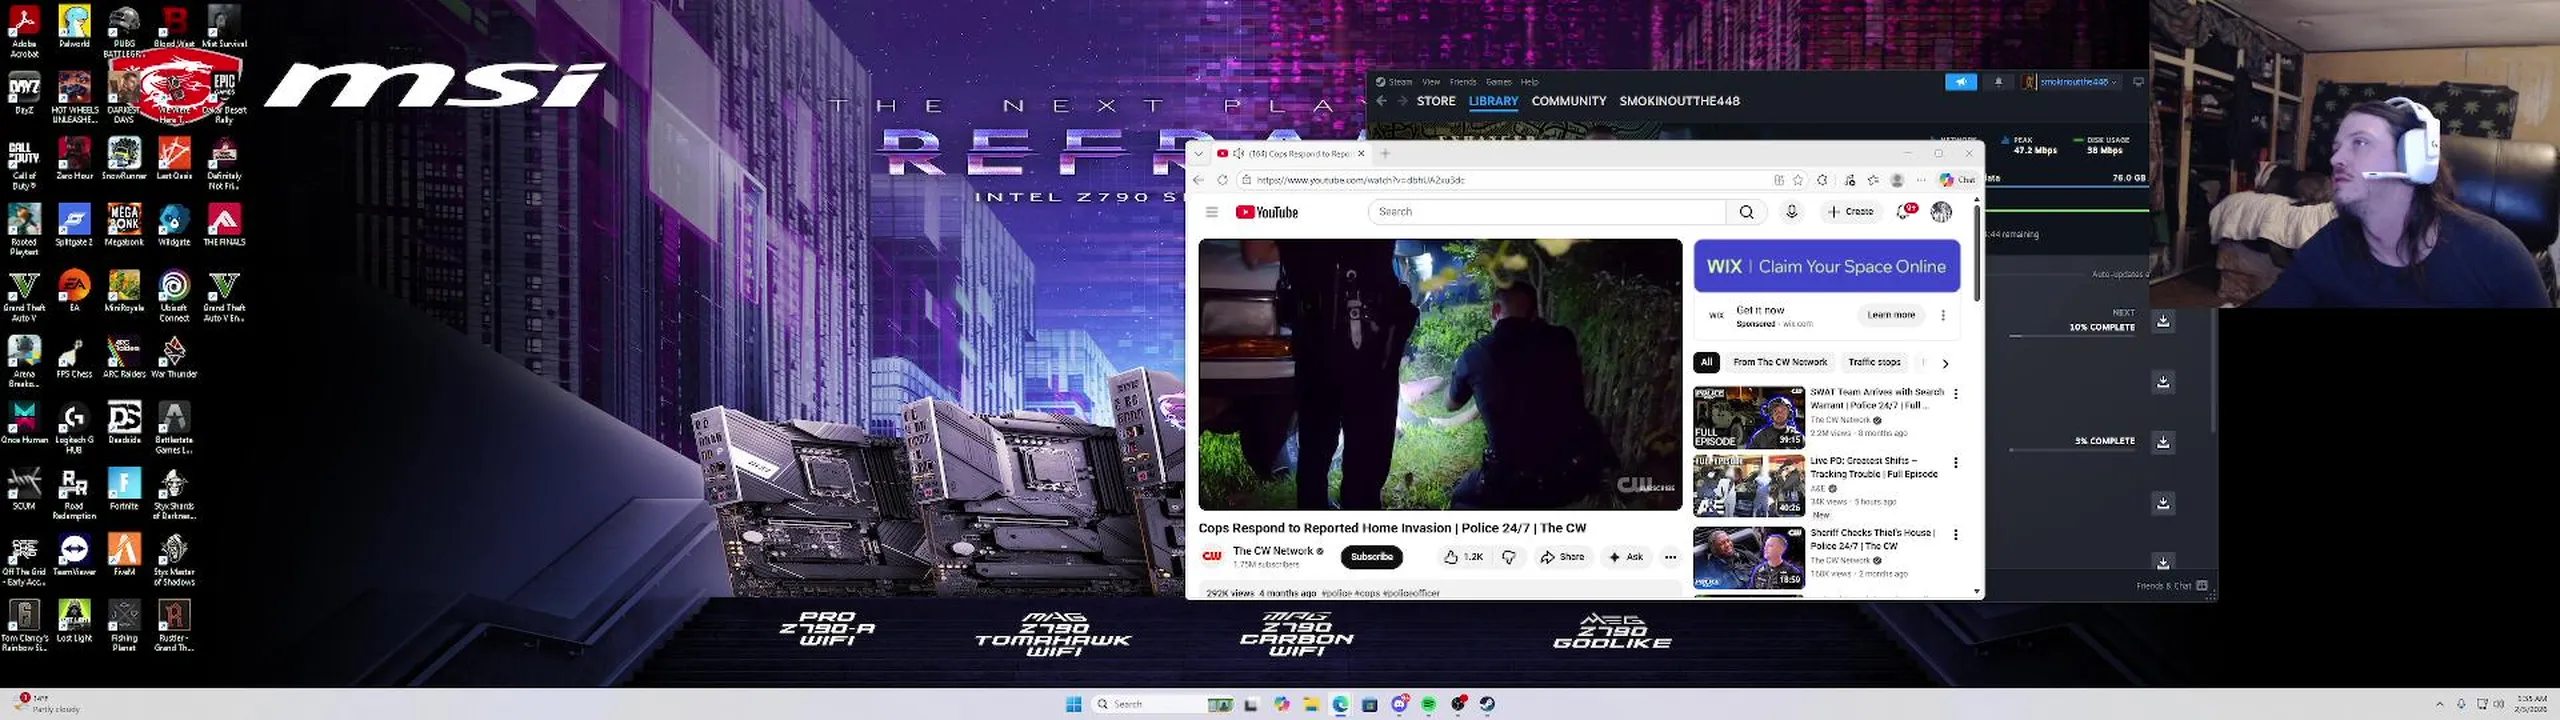Open Games menu in Steam window
Image resolution: width=2560 pixels, height=720 pixels.
(1498, 82)
